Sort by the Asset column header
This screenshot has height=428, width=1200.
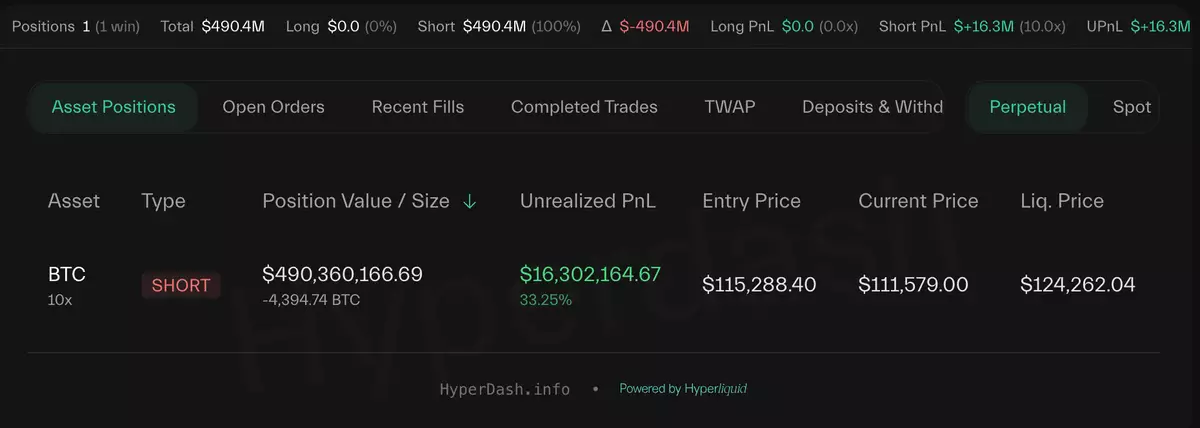point(74,201)
